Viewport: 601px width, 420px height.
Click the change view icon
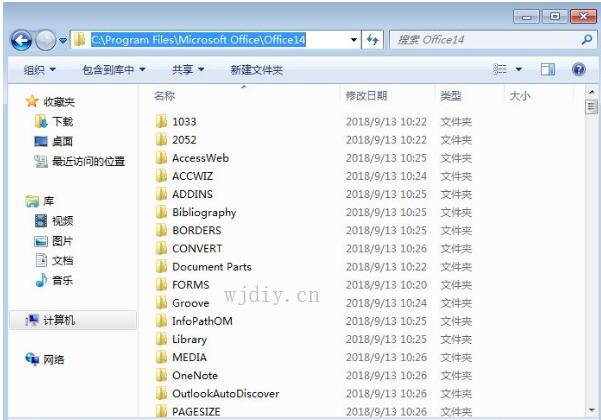click(500, 70)
